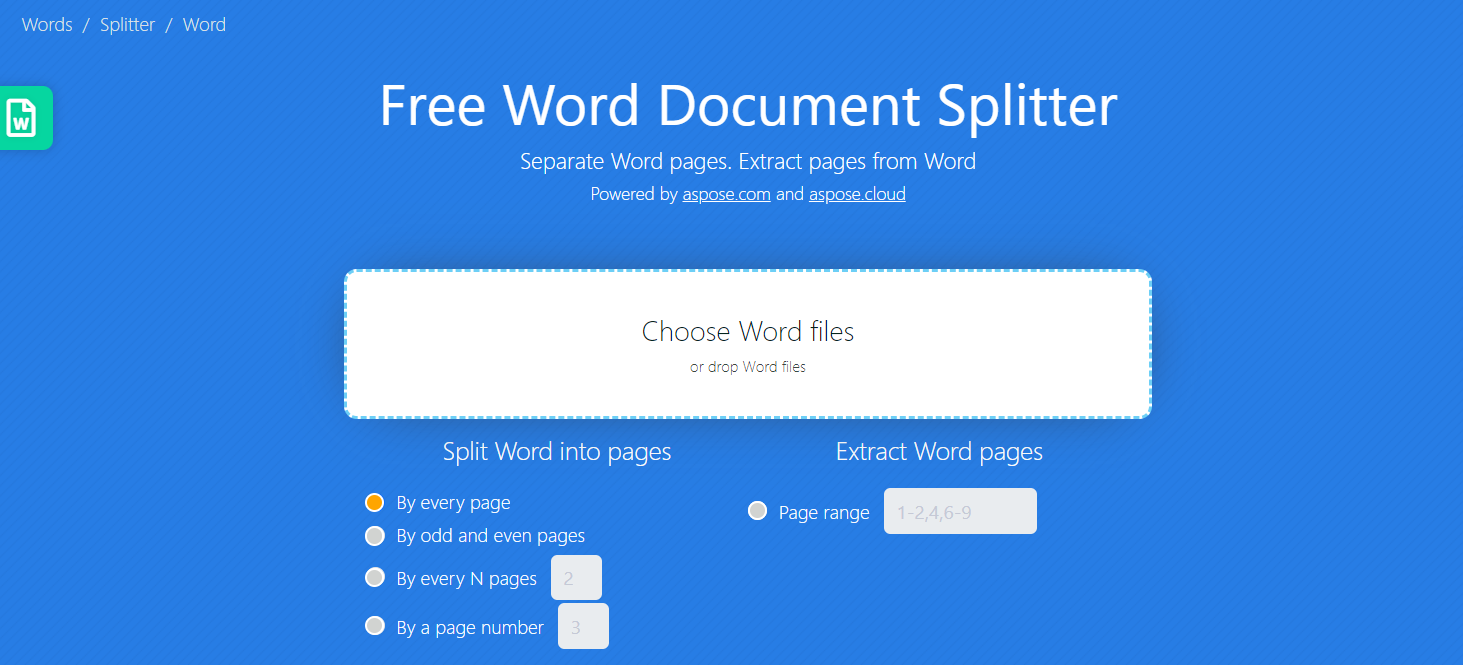1463x665 pixels.
Task: Select By odd and even pages splitting
Action: click(374, 535)
